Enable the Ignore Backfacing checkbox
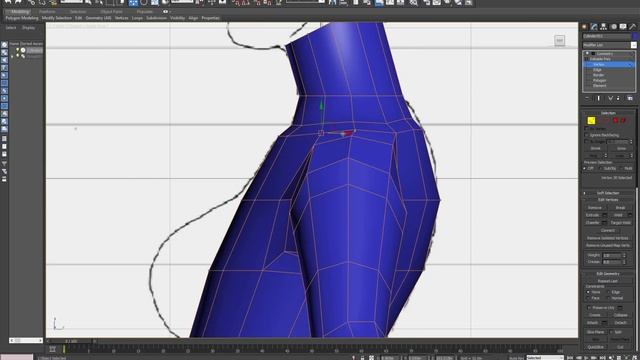 (587, 135)
